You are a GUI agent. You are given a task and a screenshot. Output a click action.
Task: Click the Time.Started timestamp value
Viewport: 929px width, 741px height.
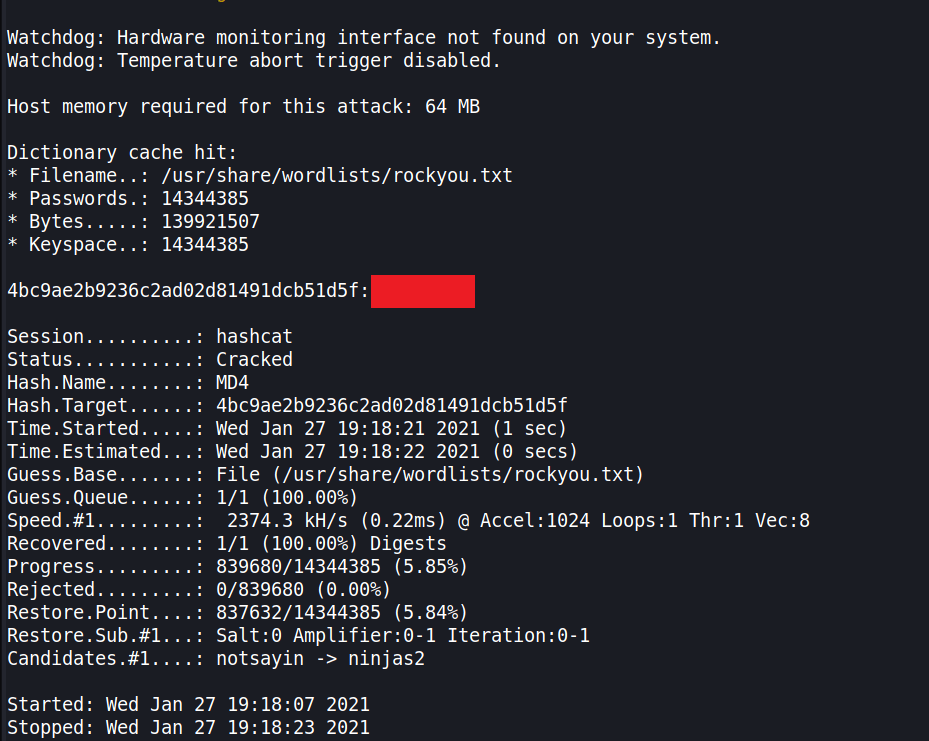tap(397, 428)
